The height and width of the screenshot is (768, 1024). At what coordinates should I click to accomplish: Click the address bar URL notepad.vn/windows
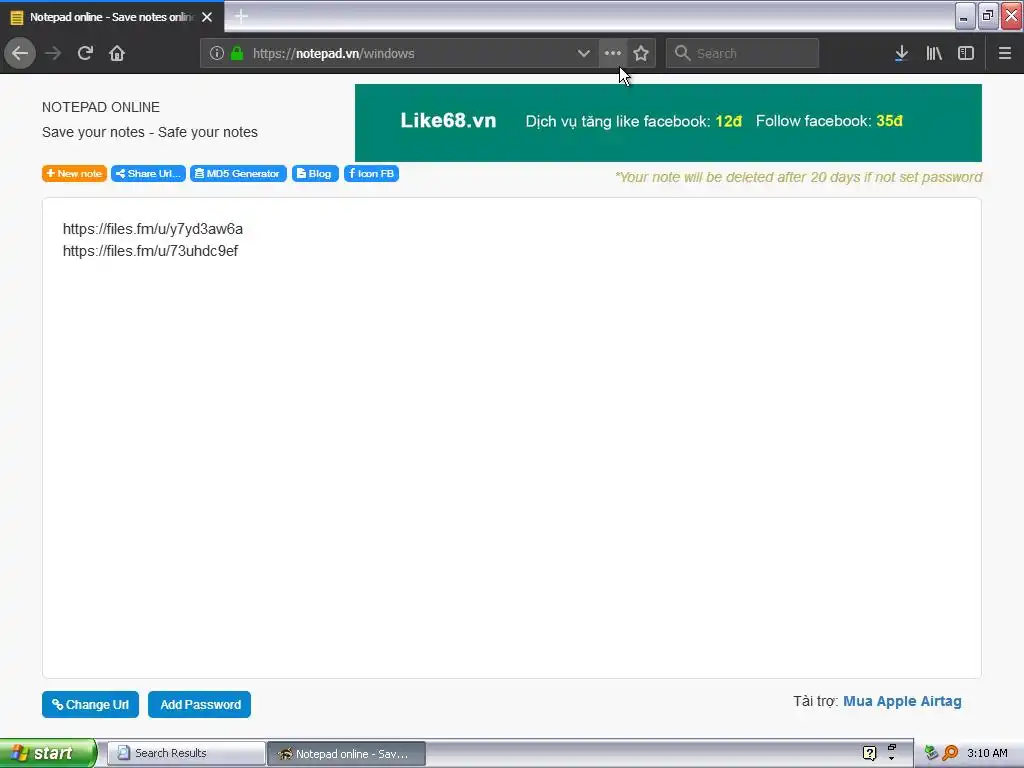334,53
